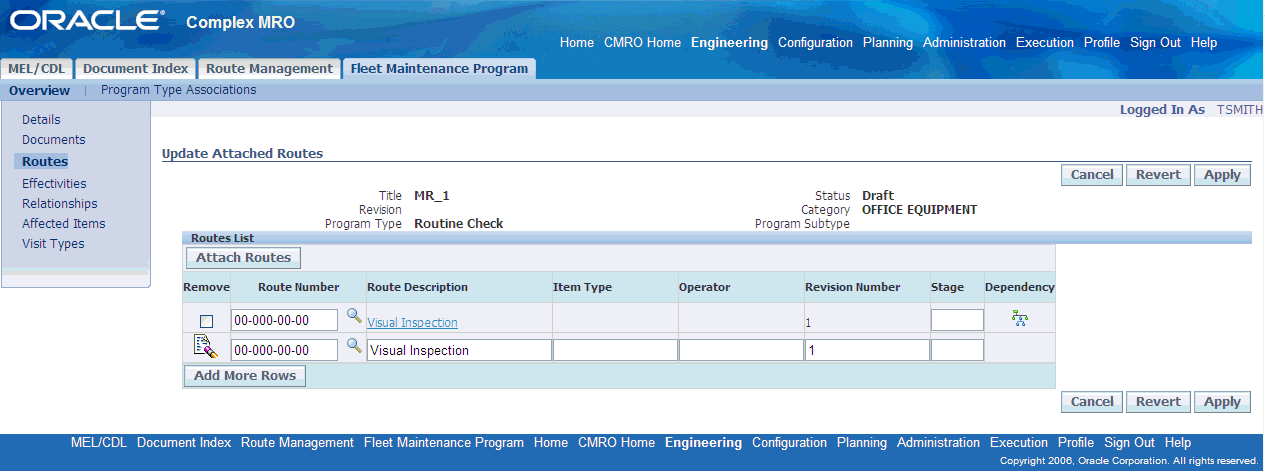1265x472 pixels.
Task: Click the TSMITH logged-in username
Action: click(1240, 110)
